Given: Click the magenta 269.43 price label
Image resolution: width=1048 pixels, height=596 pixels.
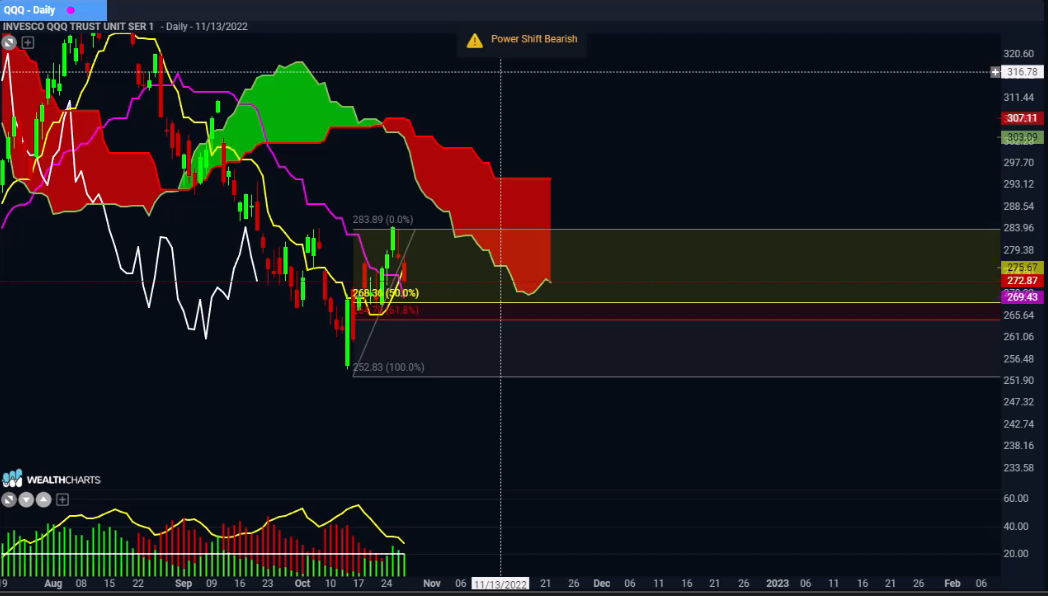Looking at the screenshot, I should [x=1022, y=297].
